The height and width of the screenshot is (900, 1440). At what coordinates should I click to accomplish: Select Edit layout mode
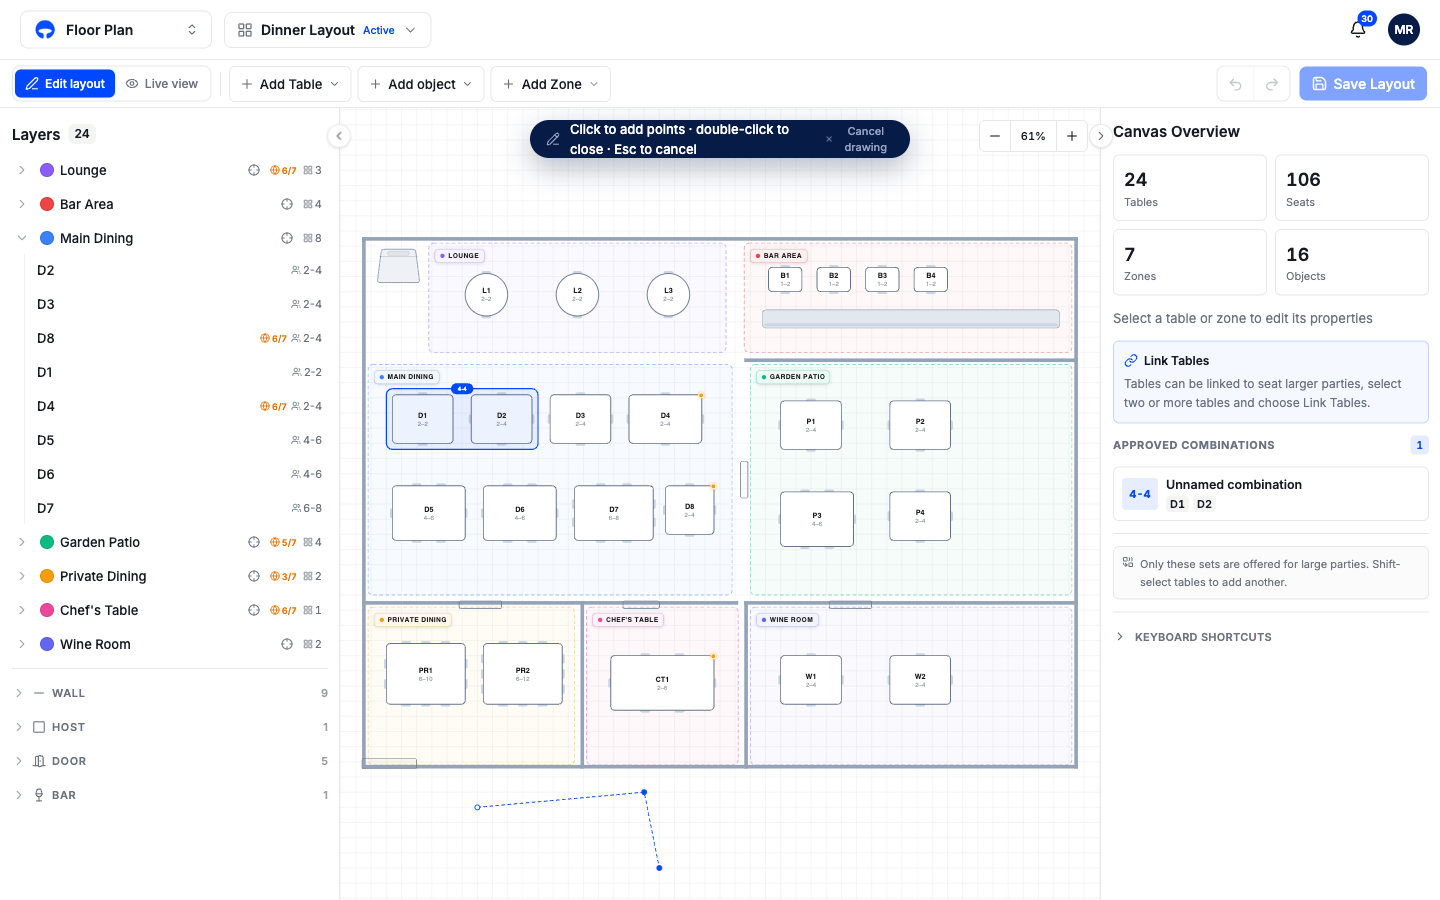[65, 84]
